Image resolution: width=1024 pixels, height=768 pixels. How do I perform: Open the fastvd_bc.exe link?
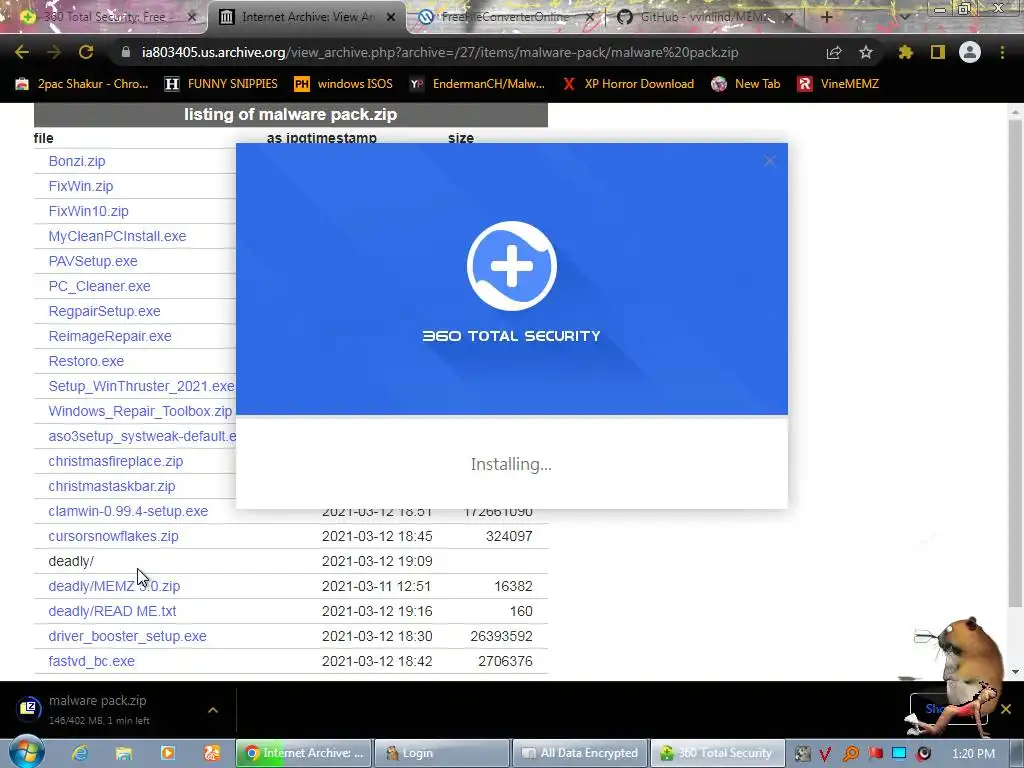pyautogui.click(x=91, y=661)
